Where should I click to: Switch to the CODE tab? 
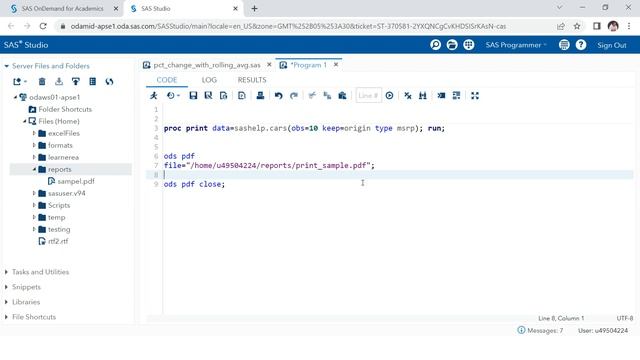click(167, 80)
